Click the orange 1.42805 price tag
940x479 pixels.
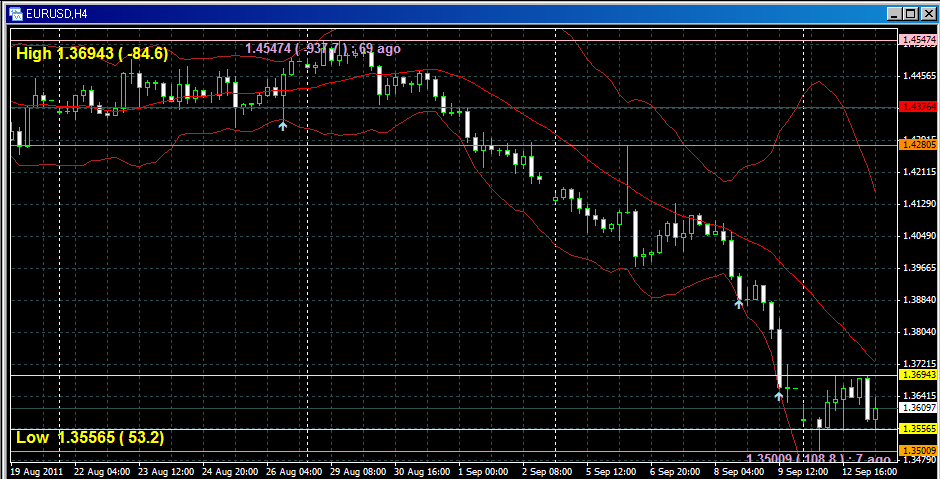[917, 145]
